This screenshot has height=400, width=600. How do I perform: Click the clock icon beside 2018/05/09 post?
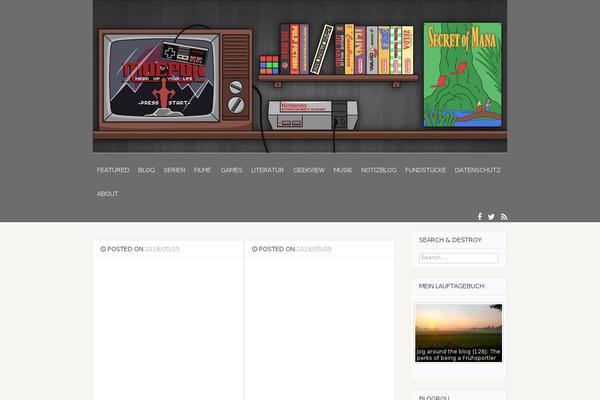click(254, 249)
